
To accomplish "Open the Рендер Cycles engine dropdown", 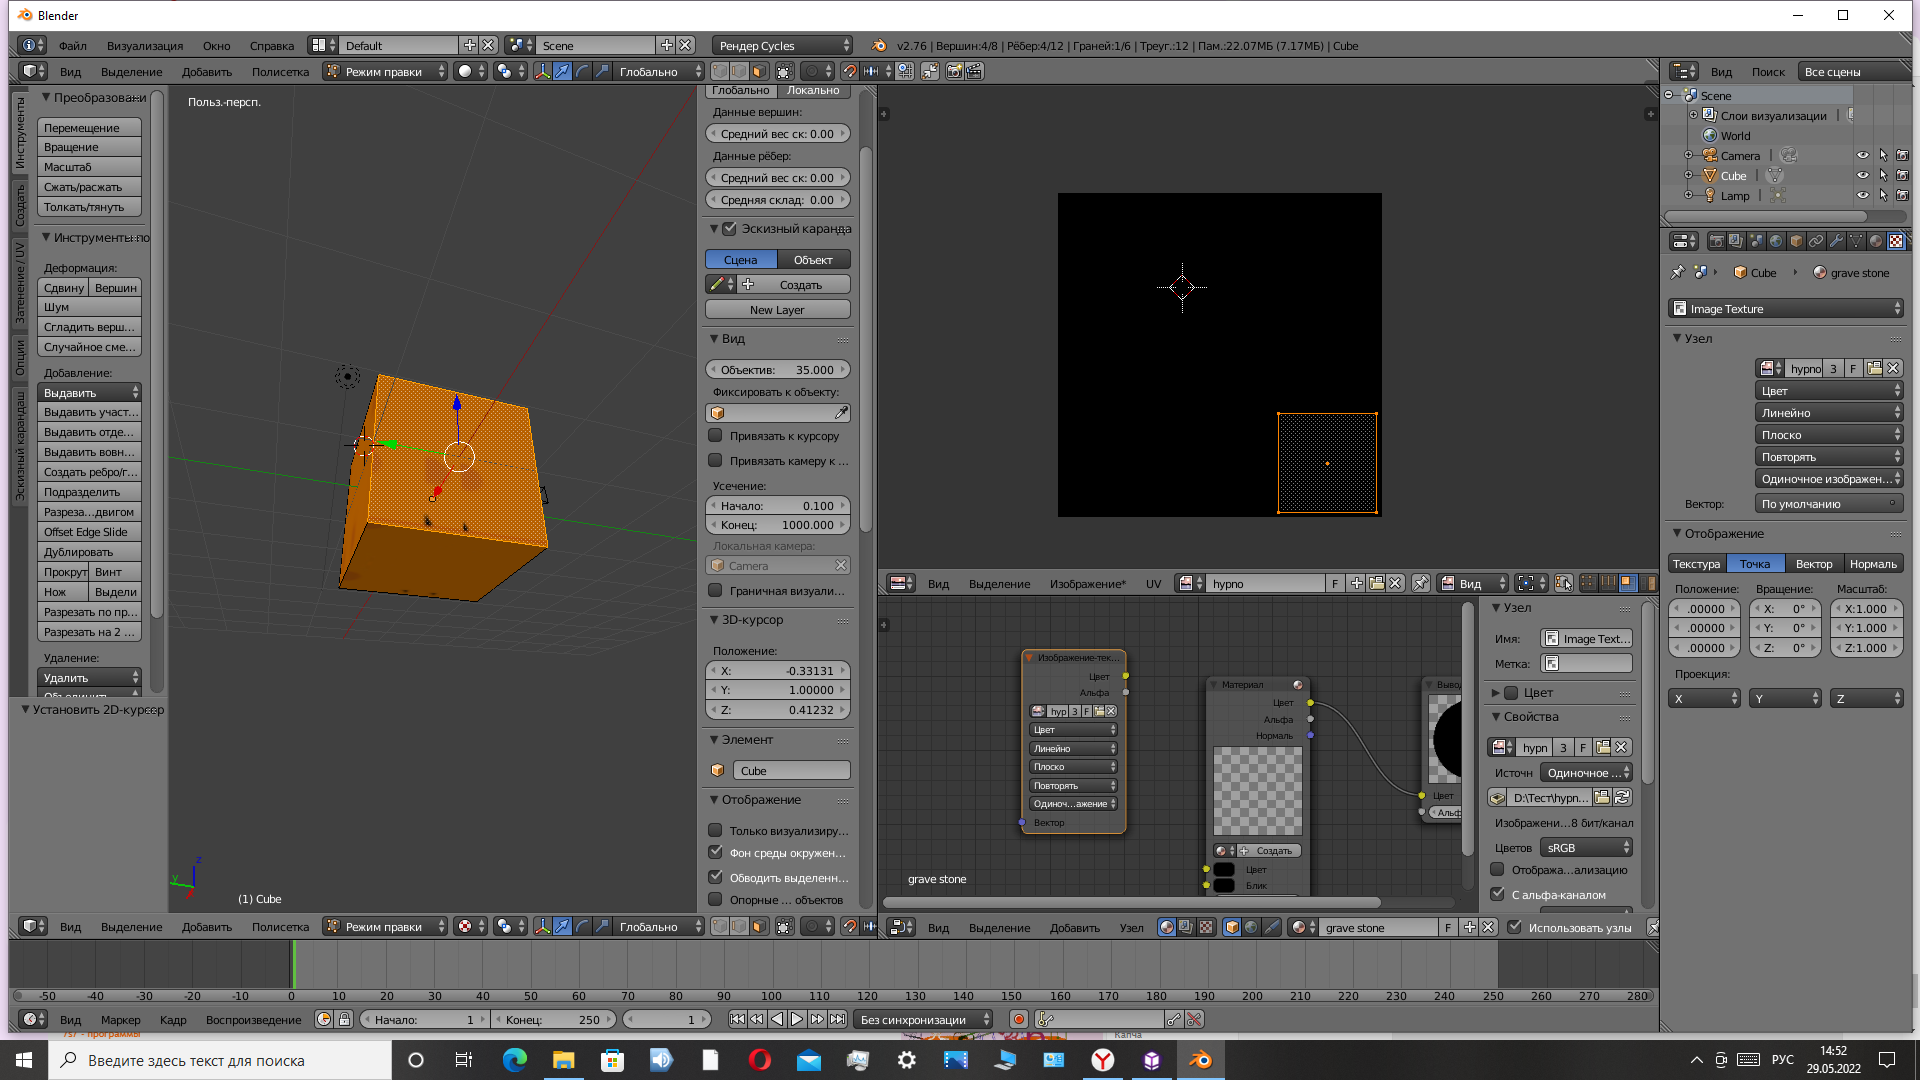I will 783,45.
